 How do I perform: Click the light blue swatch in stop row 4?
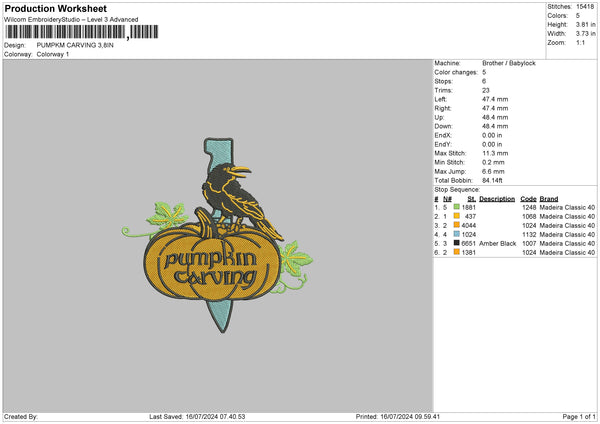point(457,234)
